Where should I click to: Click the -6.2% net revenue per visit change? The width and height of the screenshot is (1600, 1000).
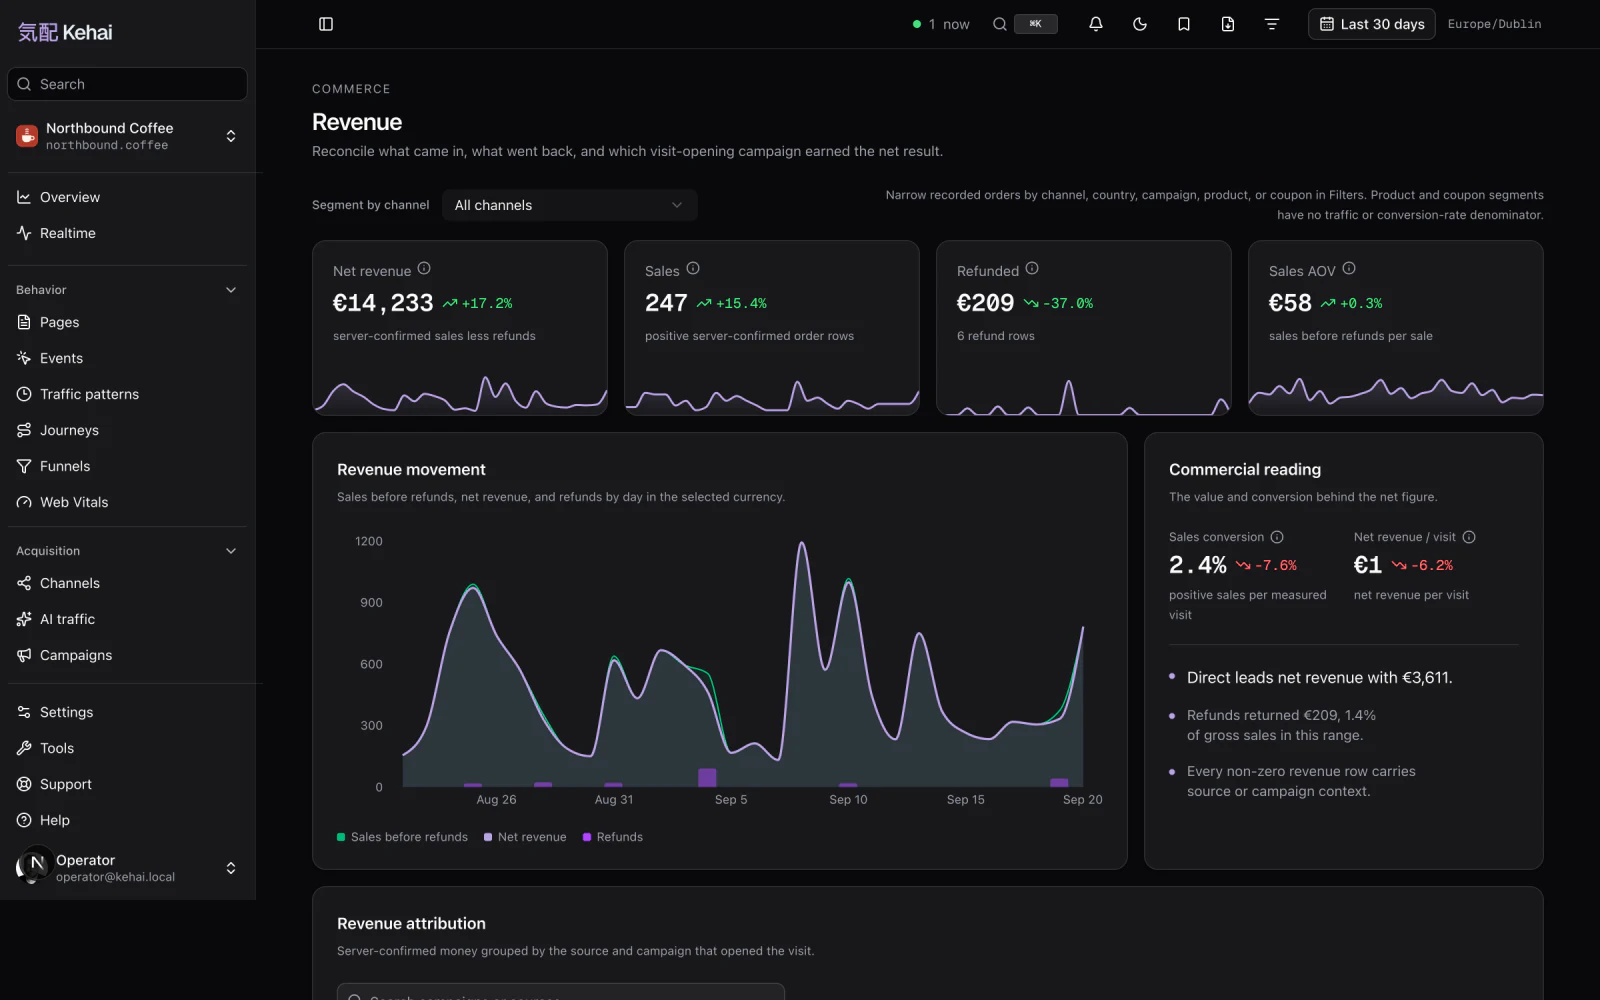pos(1423,565)
